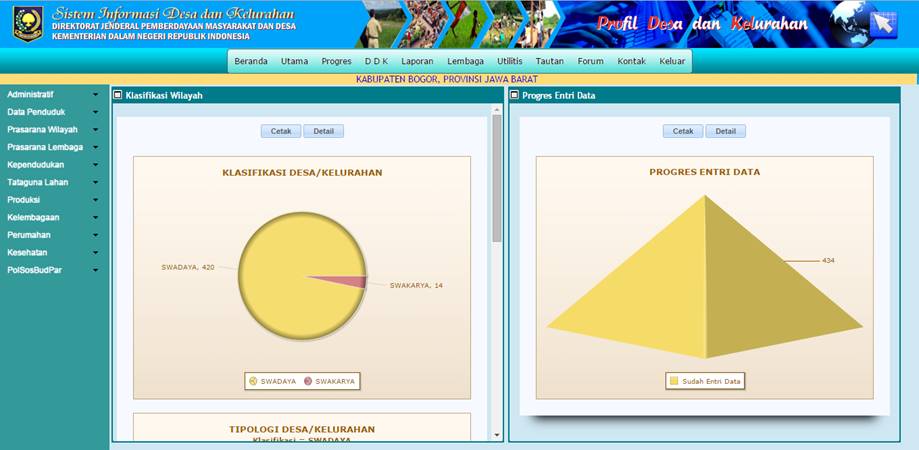Click the 'SWAKARYA, 14' pie label
919x450 pixels.
[x=416, y=285]
